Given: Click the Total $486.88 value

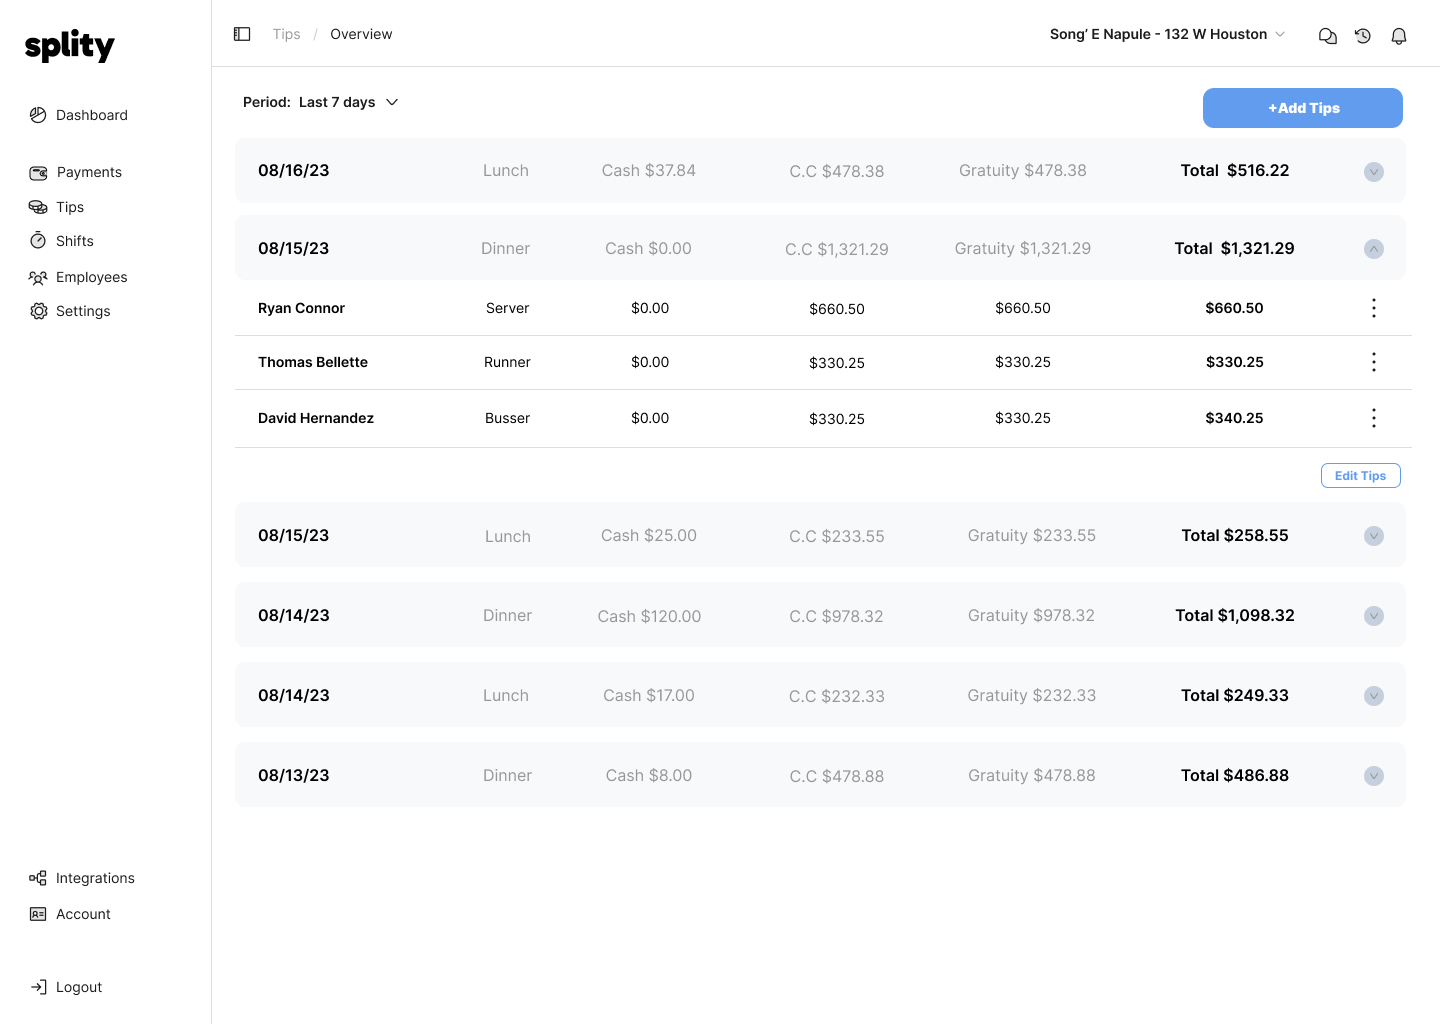Looking at the screenshot, I should click(x=1235, y=775).
